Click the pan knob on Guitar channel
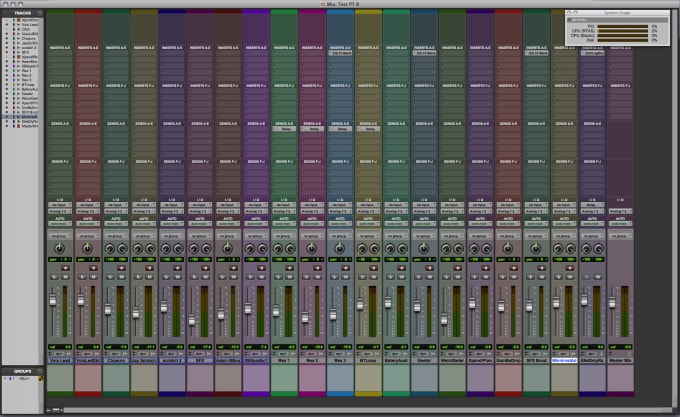Screen dimensions: 680x417 pyautogui.click(x=424, y=248)
